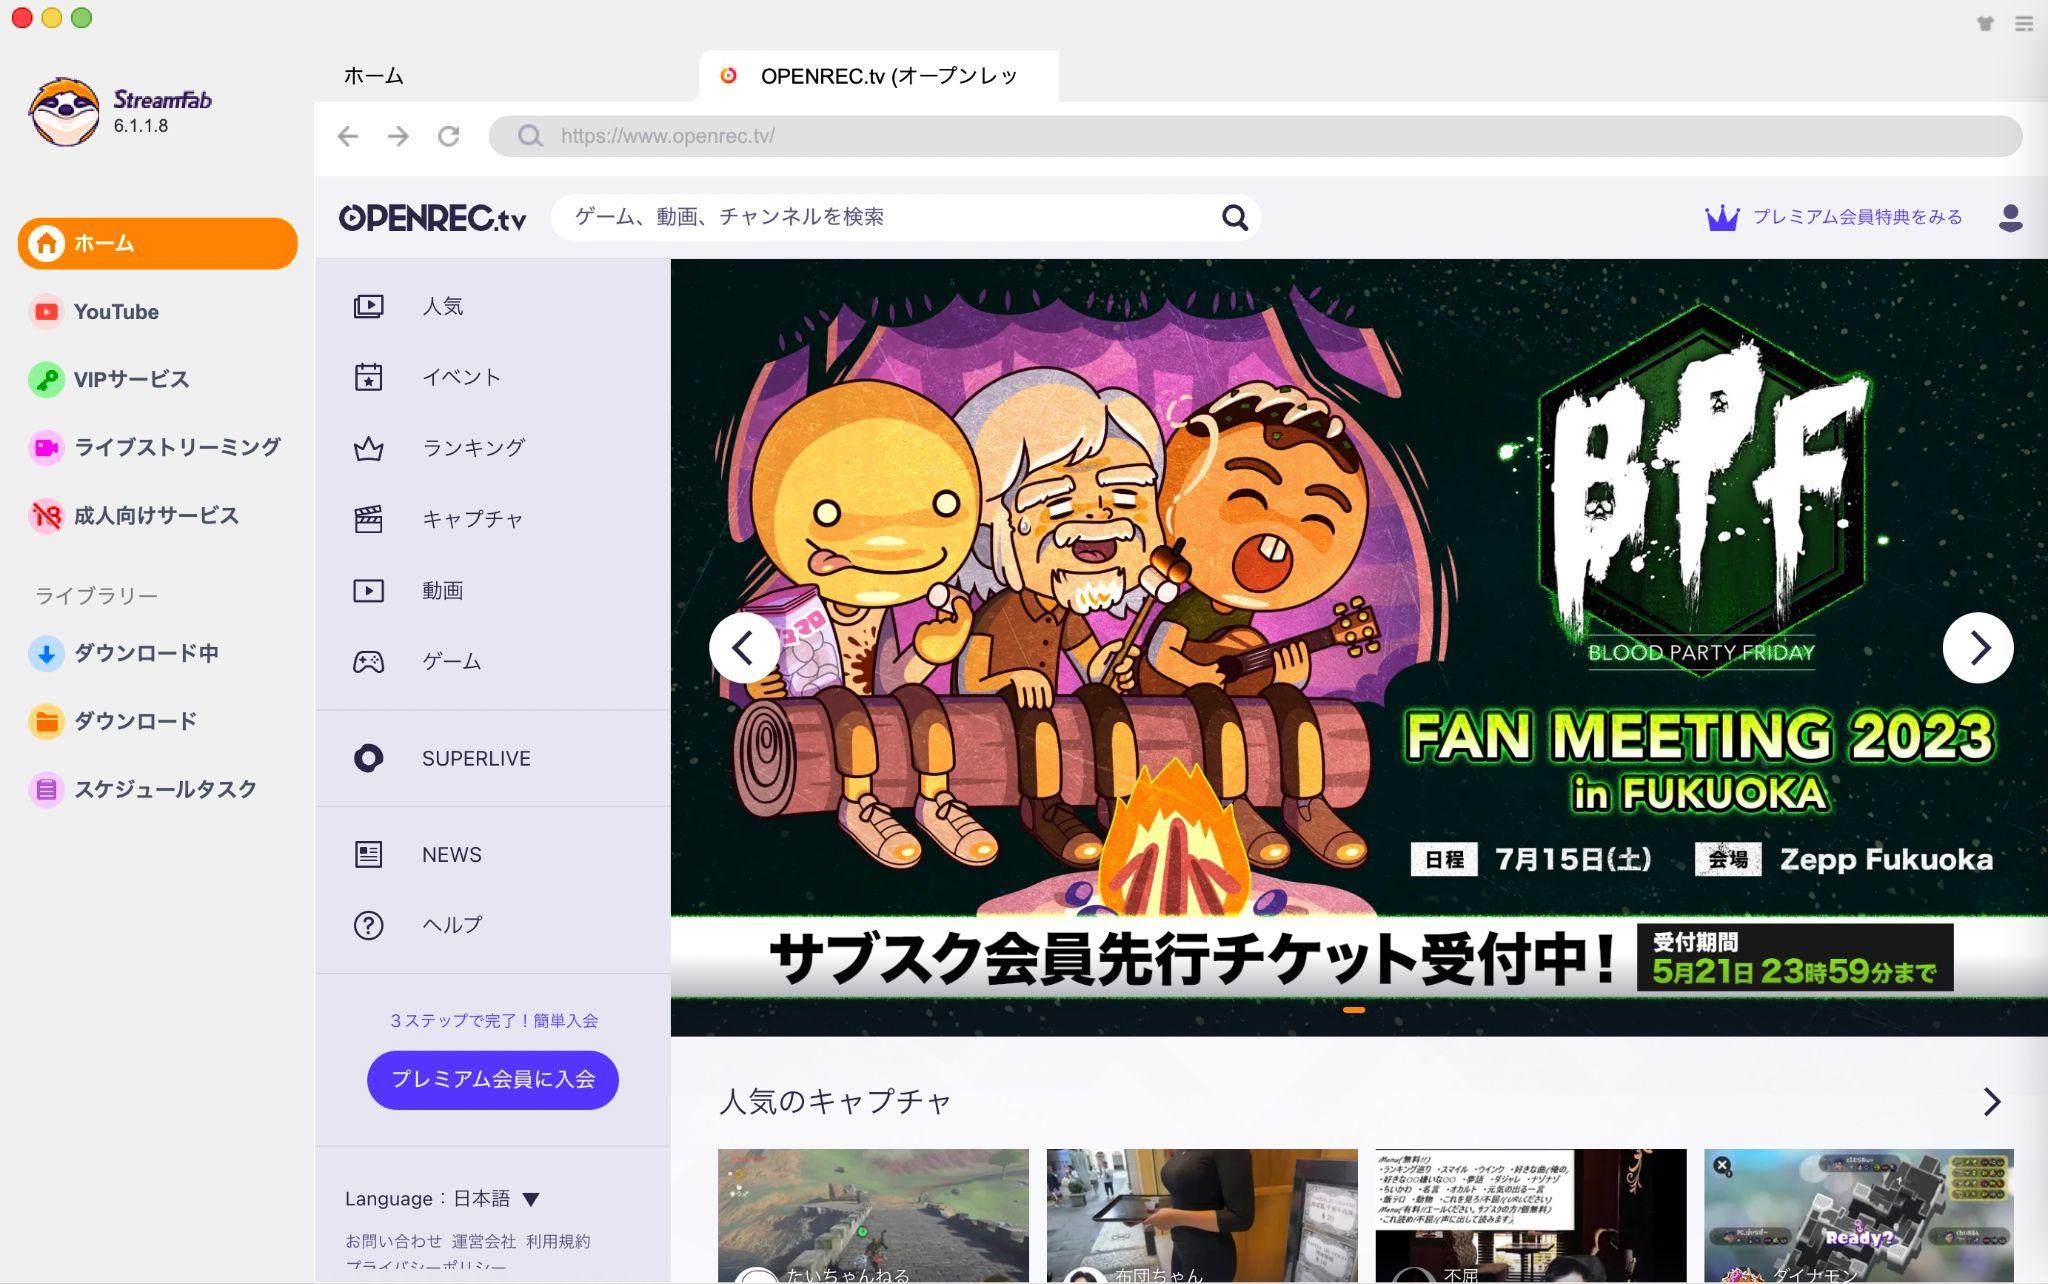
Task: Click 運営会社 footer link
Action: tap(483, 1241)
